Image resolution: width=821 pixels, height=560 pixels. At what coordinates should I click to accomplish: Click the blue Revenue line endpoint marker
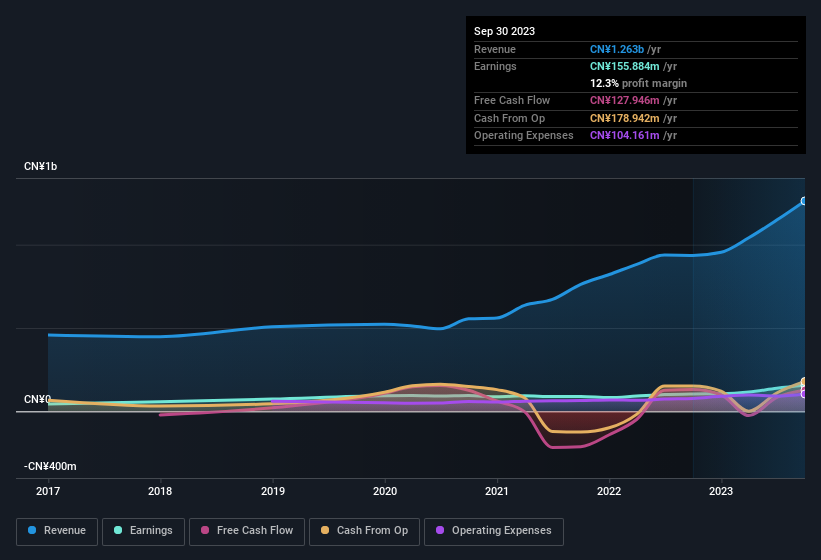click(804, 201)
